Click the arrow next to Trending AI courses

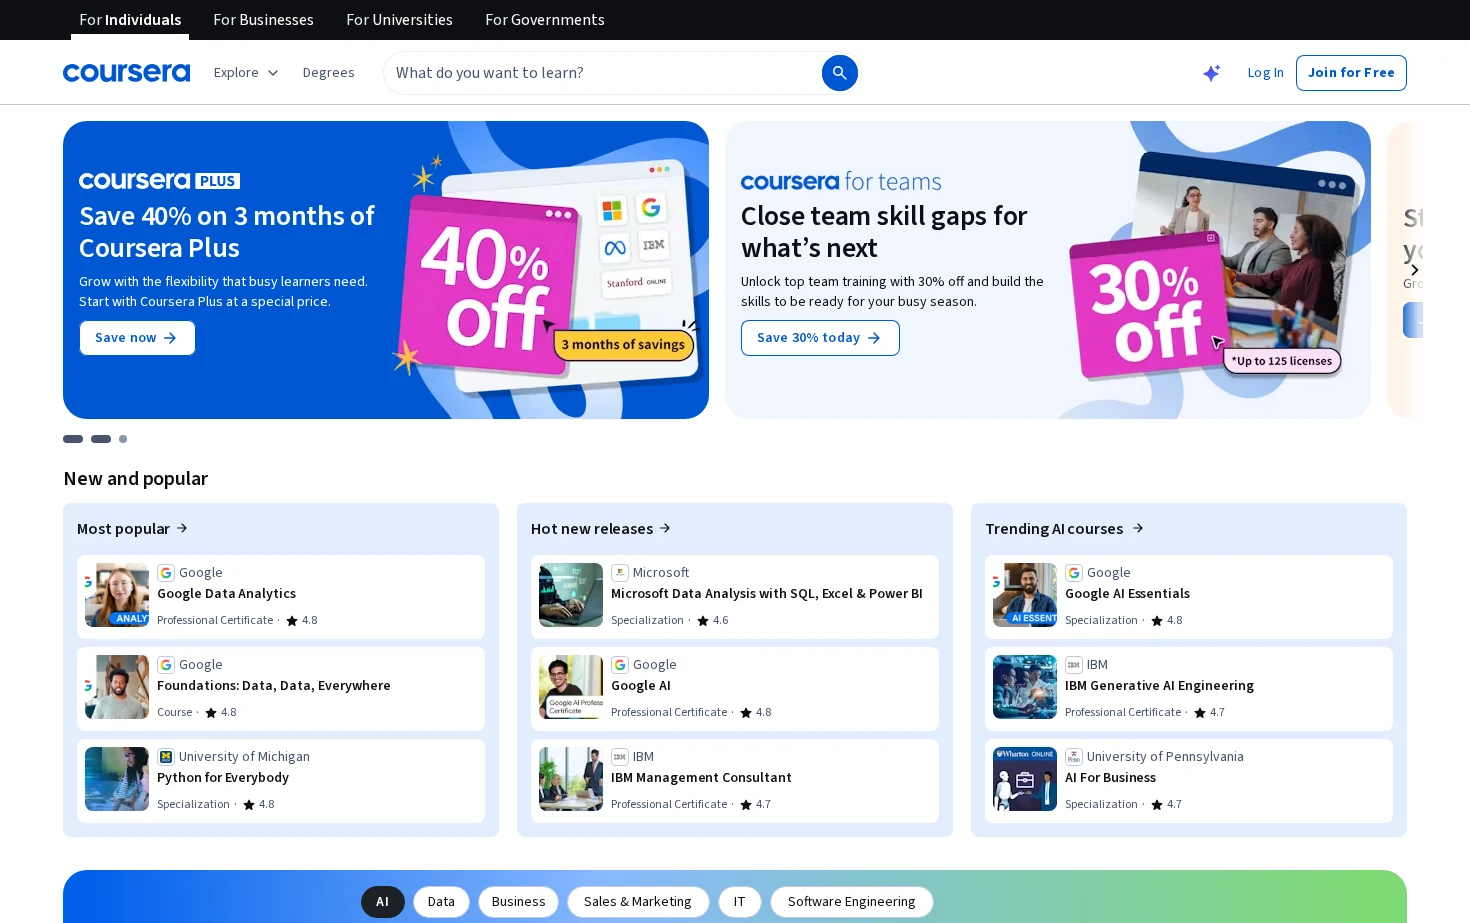point(1138,528)
